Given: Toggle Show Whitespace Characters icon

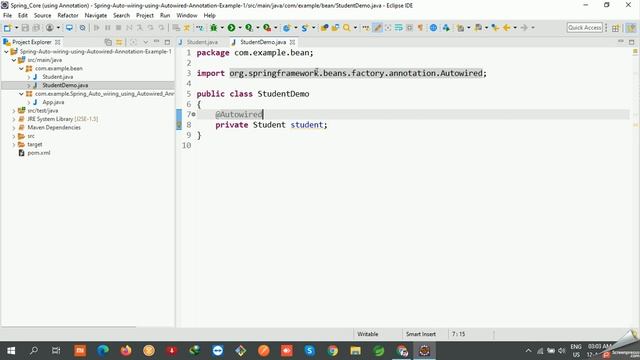Looking at the screenshot, I should pyautogui.click(x=420, y=28).
